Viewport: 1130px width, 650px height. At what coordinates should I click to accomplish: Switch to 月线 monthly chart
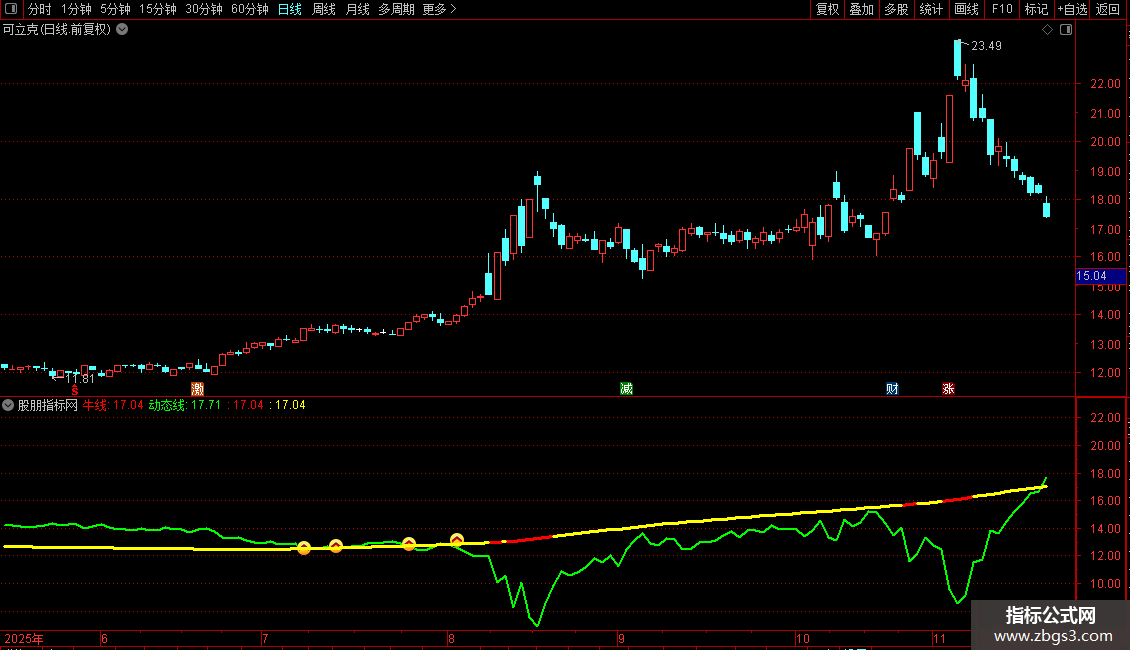357,9
